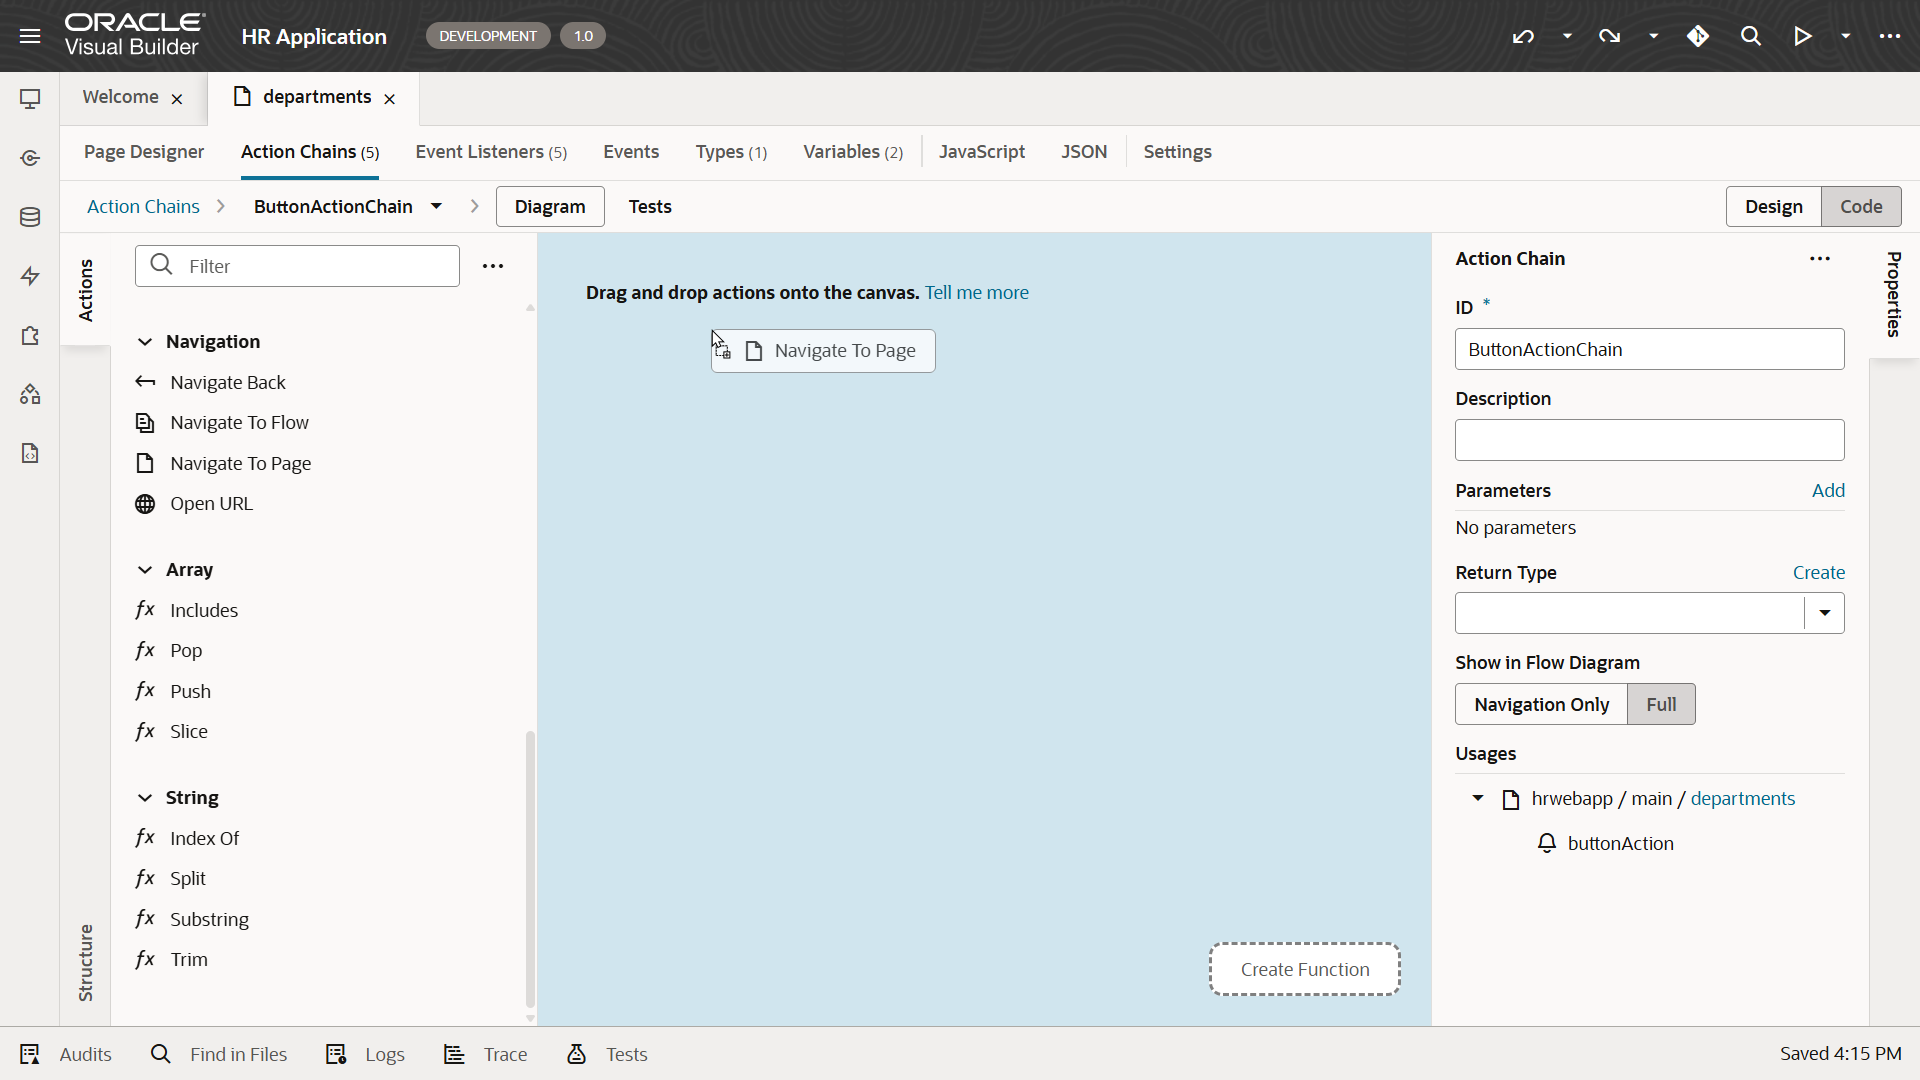The width and height of the screenshot is (1920, 1080).
Task: Click the Preview play icon
Action: tap(1802, 36)
